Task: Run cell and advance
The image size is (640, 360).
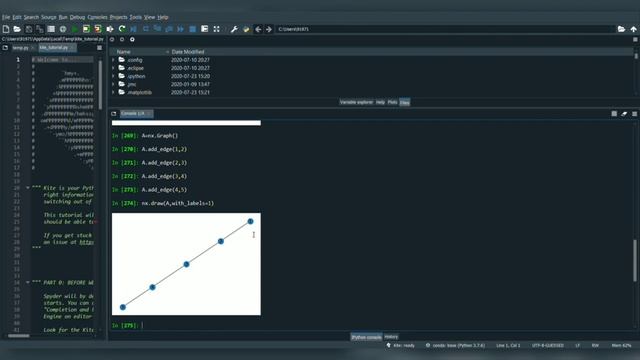Action: [x=98, y=29]
